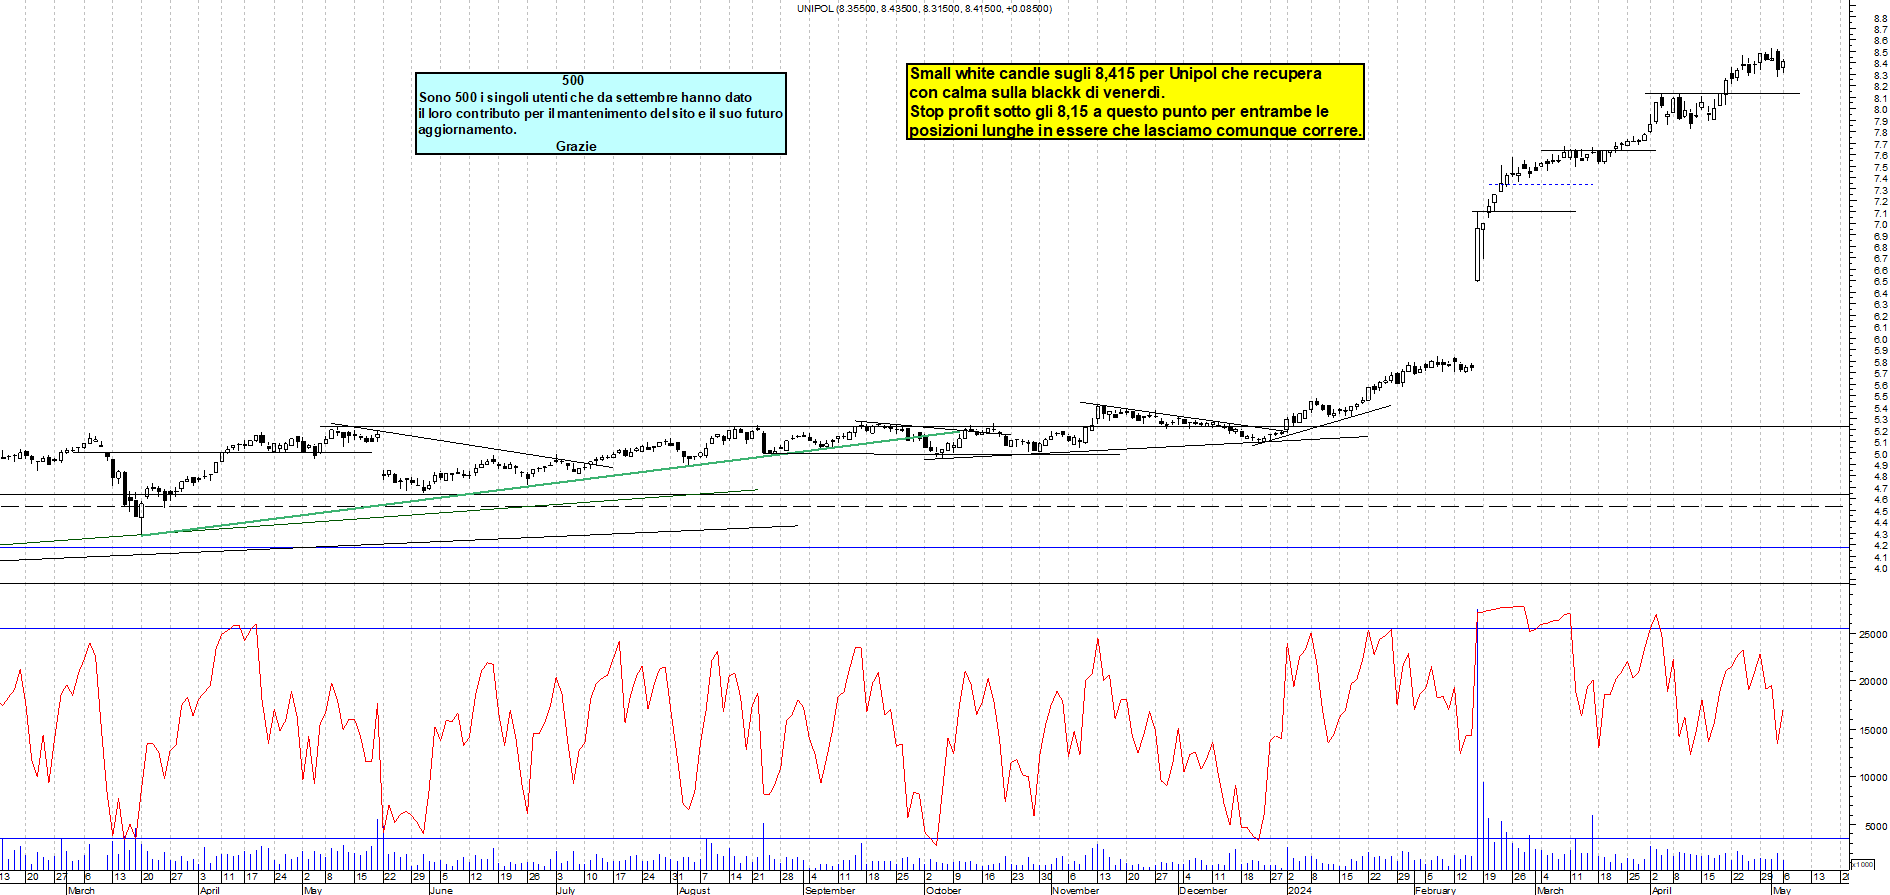Click the "8.0" value on the price scale
The width and height of the screenshot is (1890, 895).
pos(1881,110)
